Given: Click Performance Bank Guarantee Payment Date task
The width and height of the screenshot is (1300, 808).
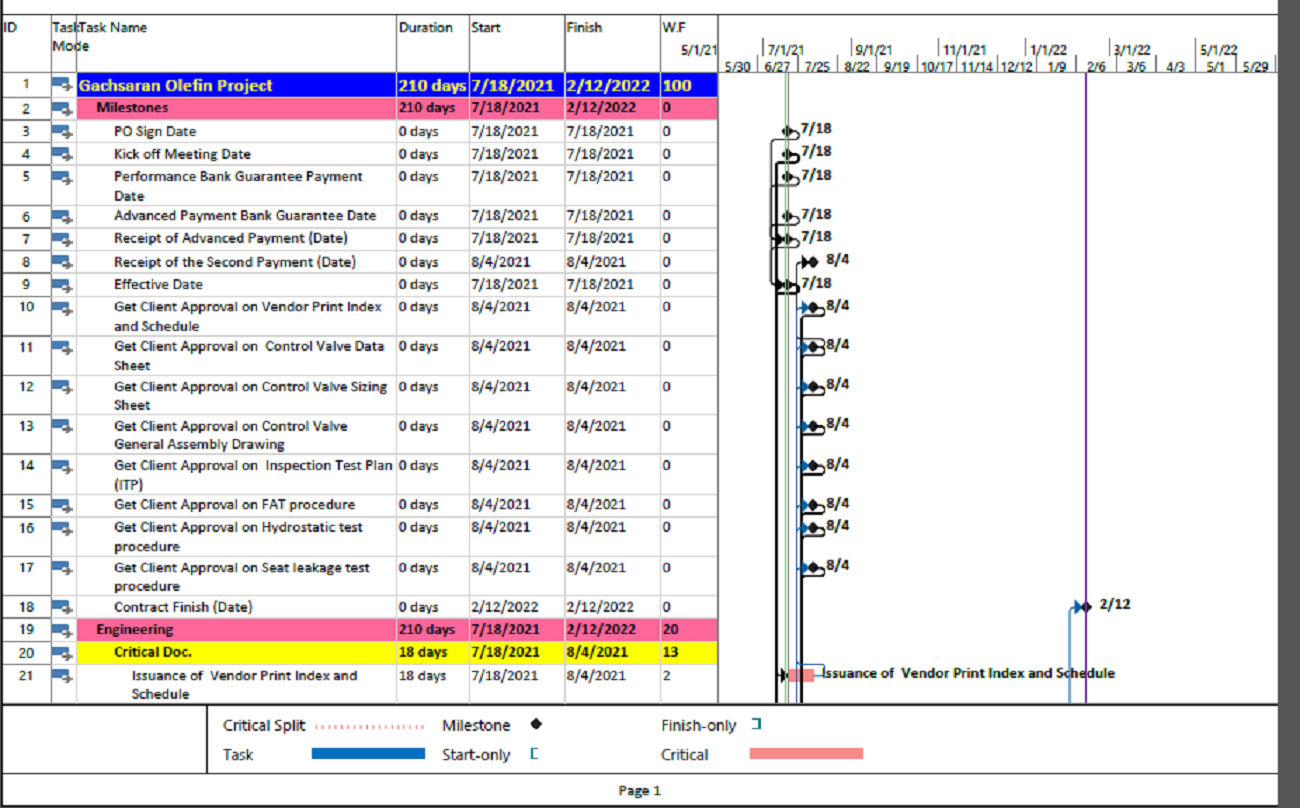Looking at the screenshot, I should pyautogui.click(x=238, y=186).
